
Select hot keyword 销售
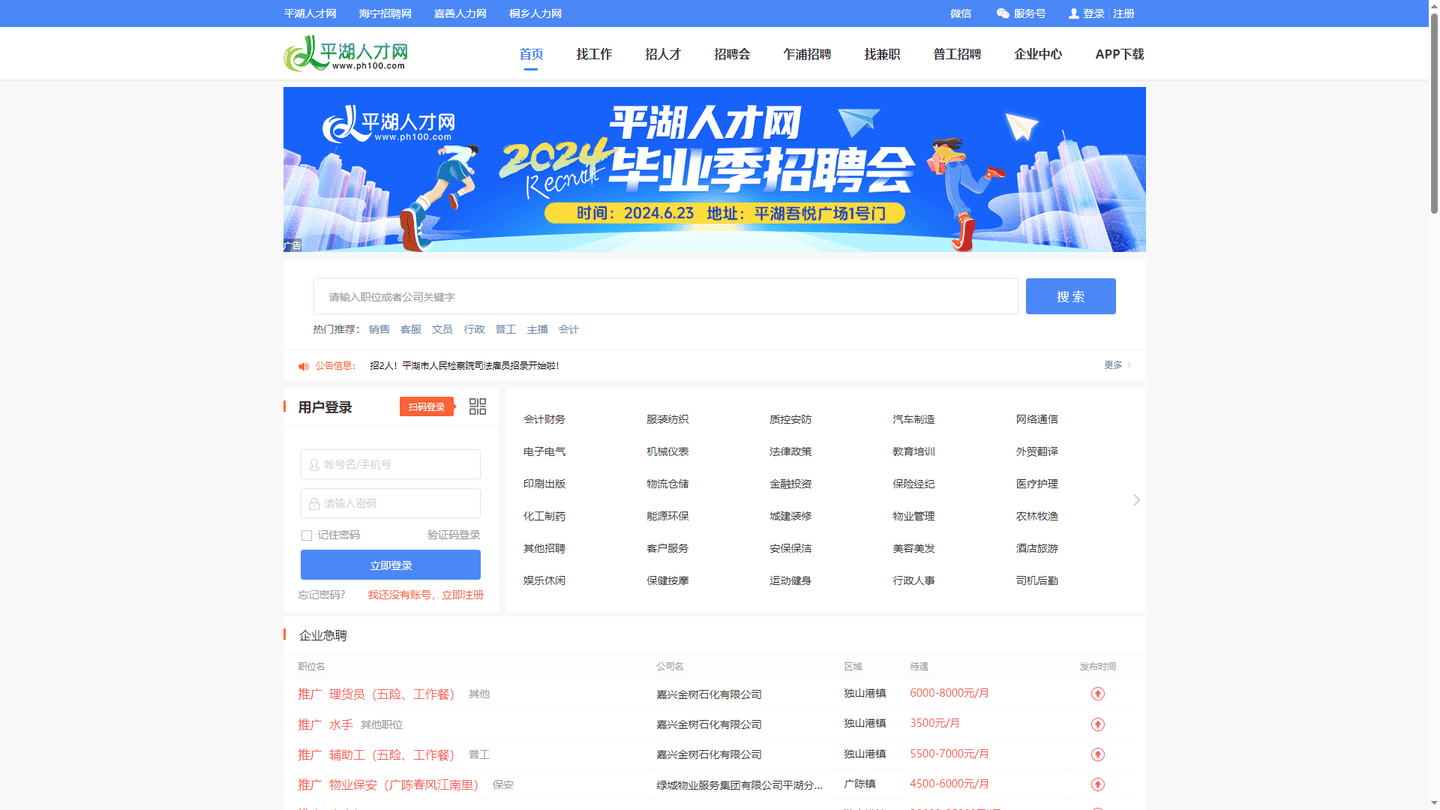tap(379, 329)
